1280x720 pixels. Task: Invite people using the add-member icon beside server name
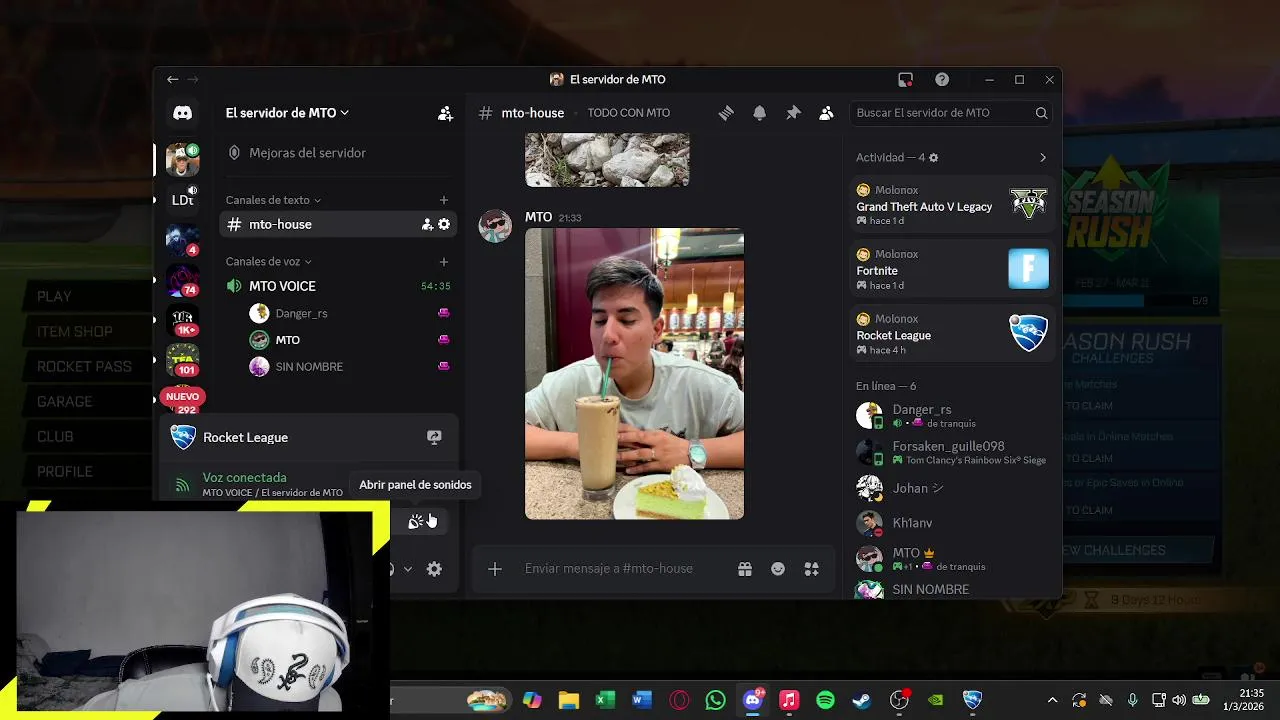pyautogui.click(x=445, y=114)
